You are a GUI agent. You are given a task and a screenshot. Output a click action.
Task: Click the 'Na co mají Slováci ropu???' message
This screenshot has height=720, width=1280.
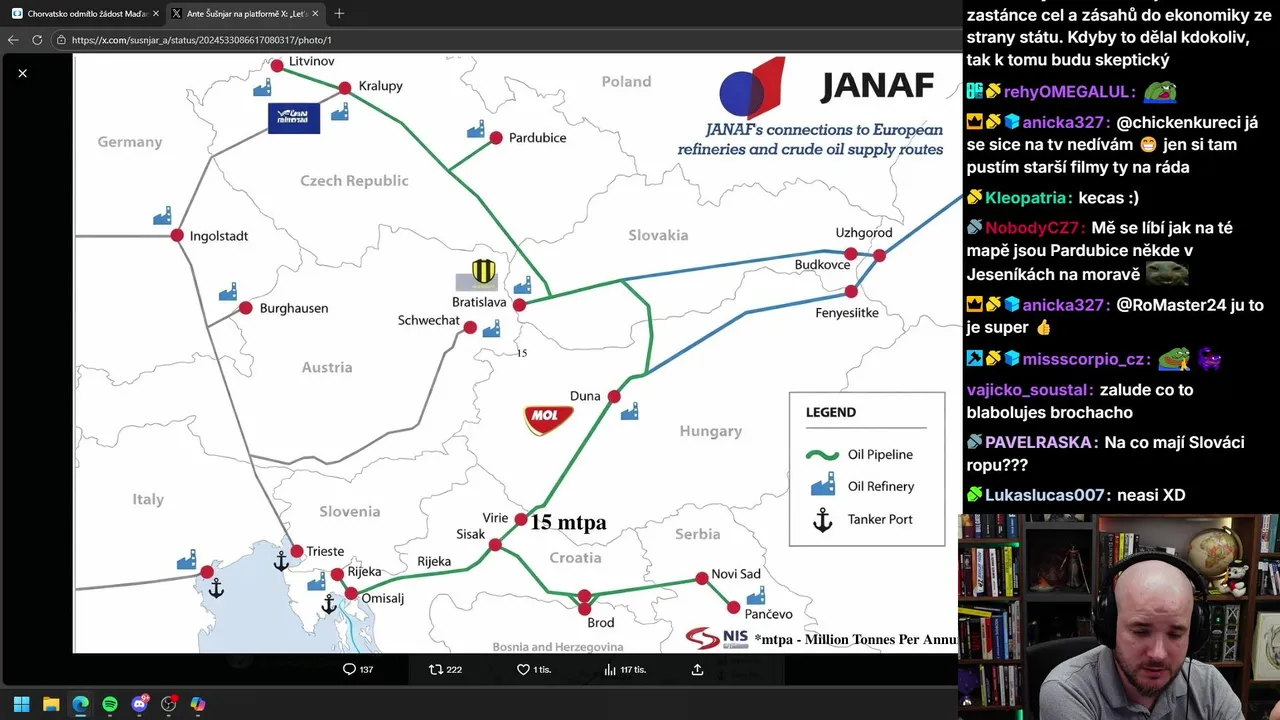(1105, 453)
